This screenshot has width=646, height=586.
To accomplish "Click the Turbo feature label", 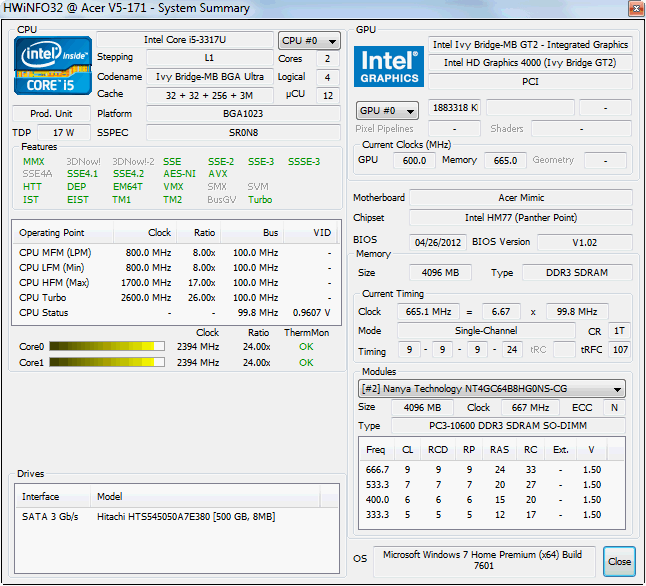I will click(260, 199).
